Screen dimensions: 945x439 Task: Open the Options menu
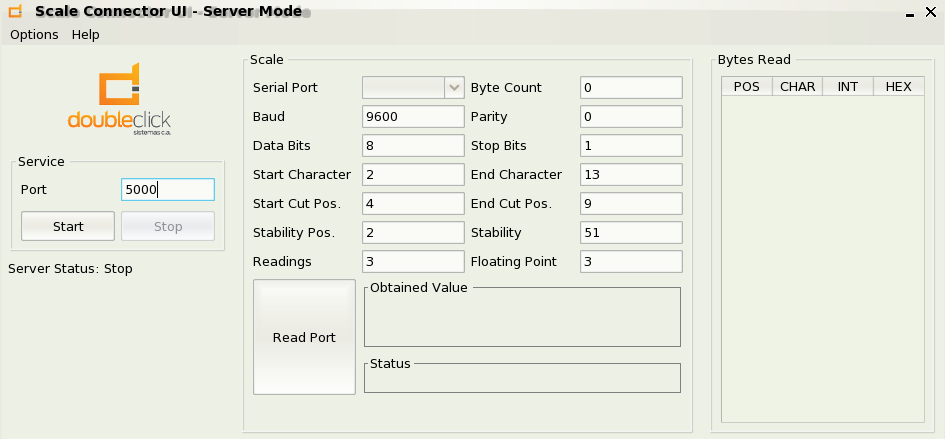point(34,34)
